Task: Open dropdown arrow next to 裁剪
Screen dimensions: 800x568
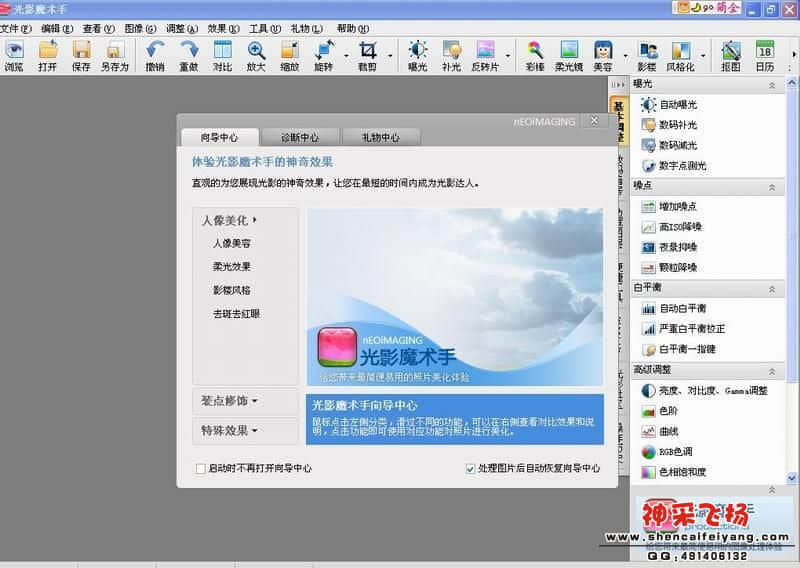Action: point(390,55)
